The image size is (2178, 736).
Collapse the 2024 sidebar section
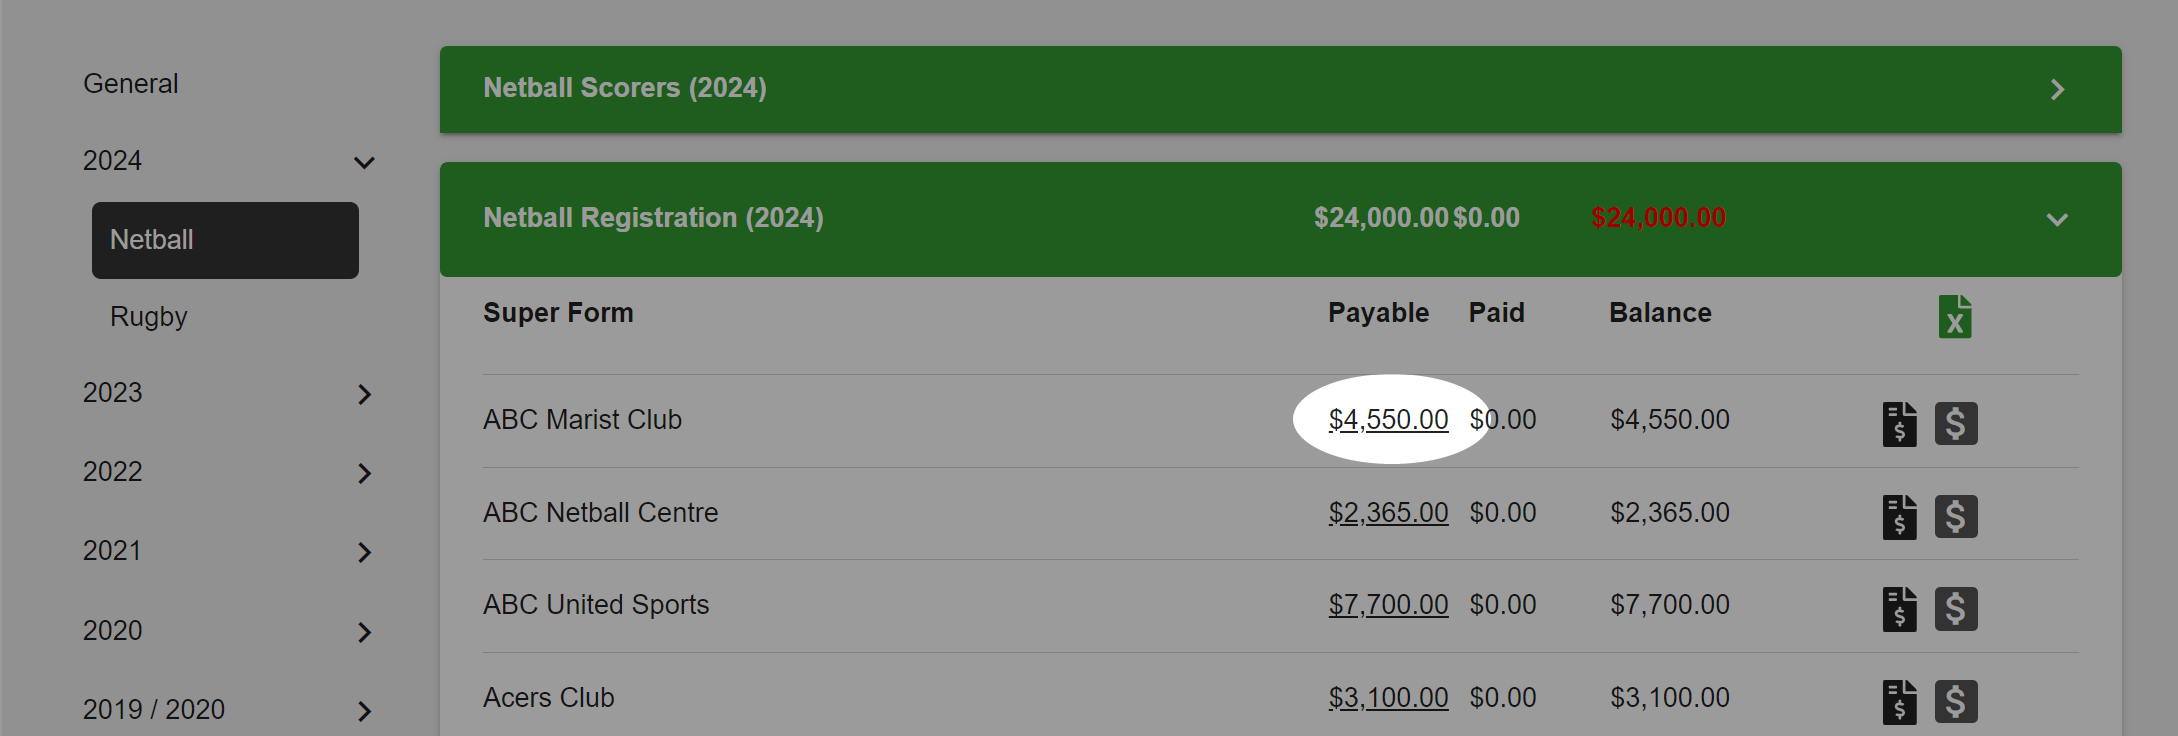pos(364,162)
